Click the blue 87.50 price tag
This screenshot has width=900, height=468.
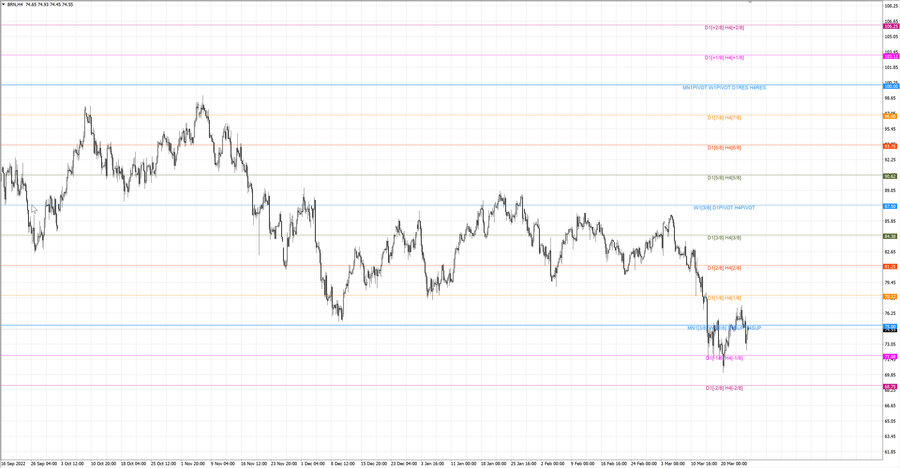891,206
